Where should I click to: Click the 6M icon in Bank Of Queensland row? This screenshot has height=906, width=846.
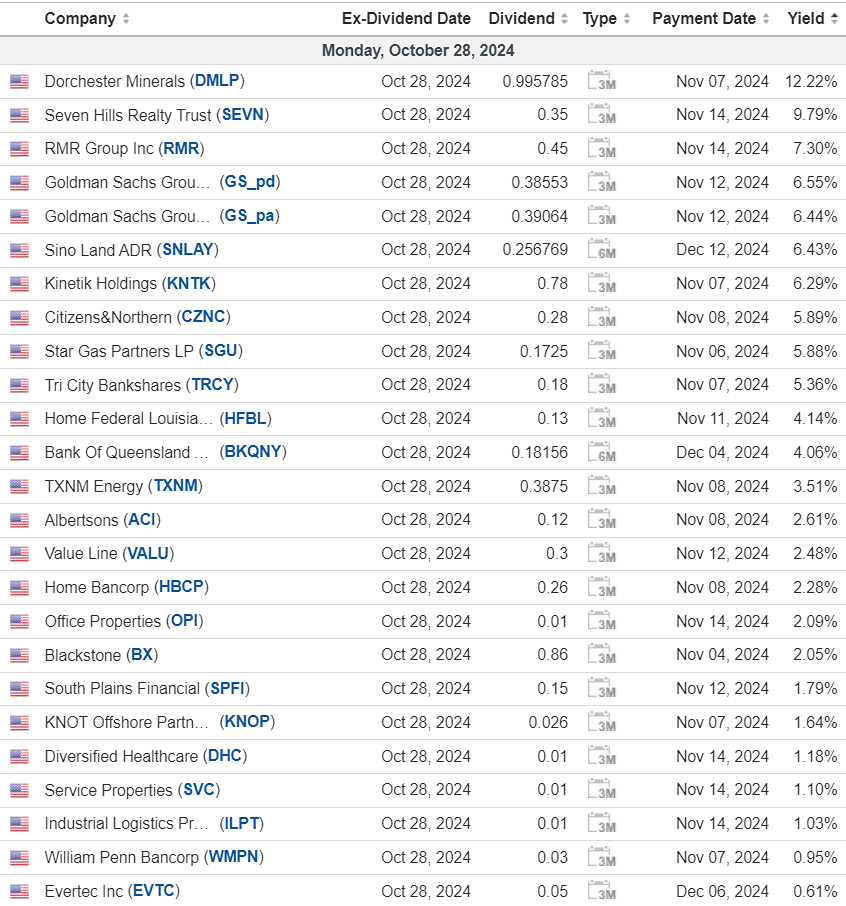[601, 453]
